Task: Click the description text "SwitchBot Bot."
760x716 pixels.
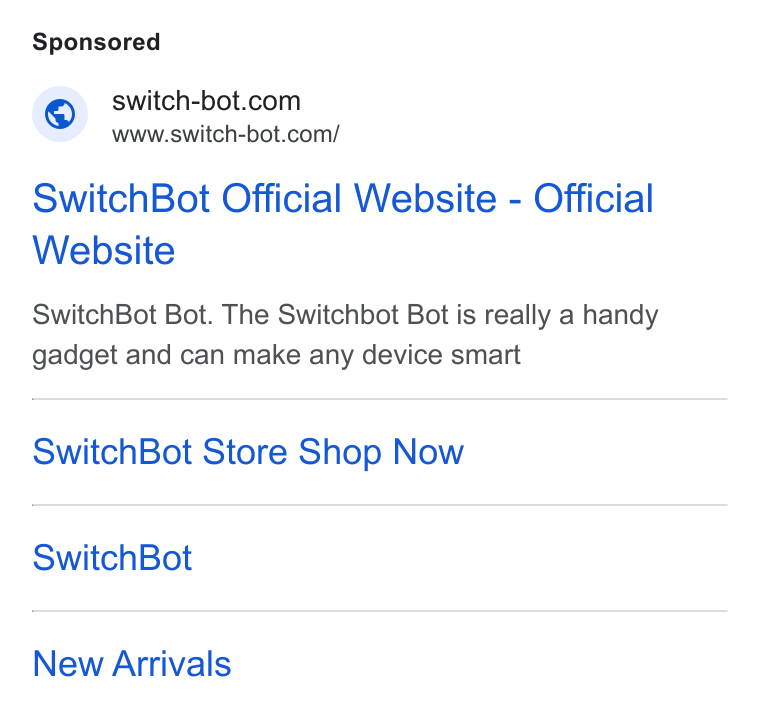Action: pyautogui.click(x=123, y=314)
